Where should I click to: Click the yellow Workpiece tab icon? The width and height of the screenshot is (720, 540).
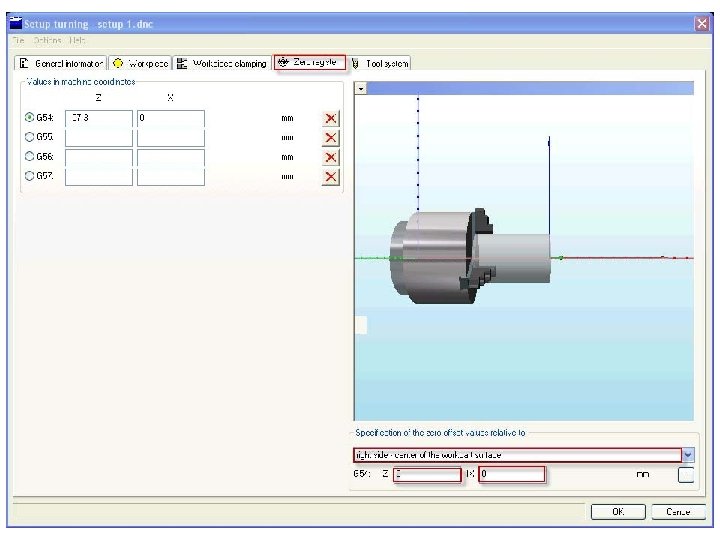[118, 63]
